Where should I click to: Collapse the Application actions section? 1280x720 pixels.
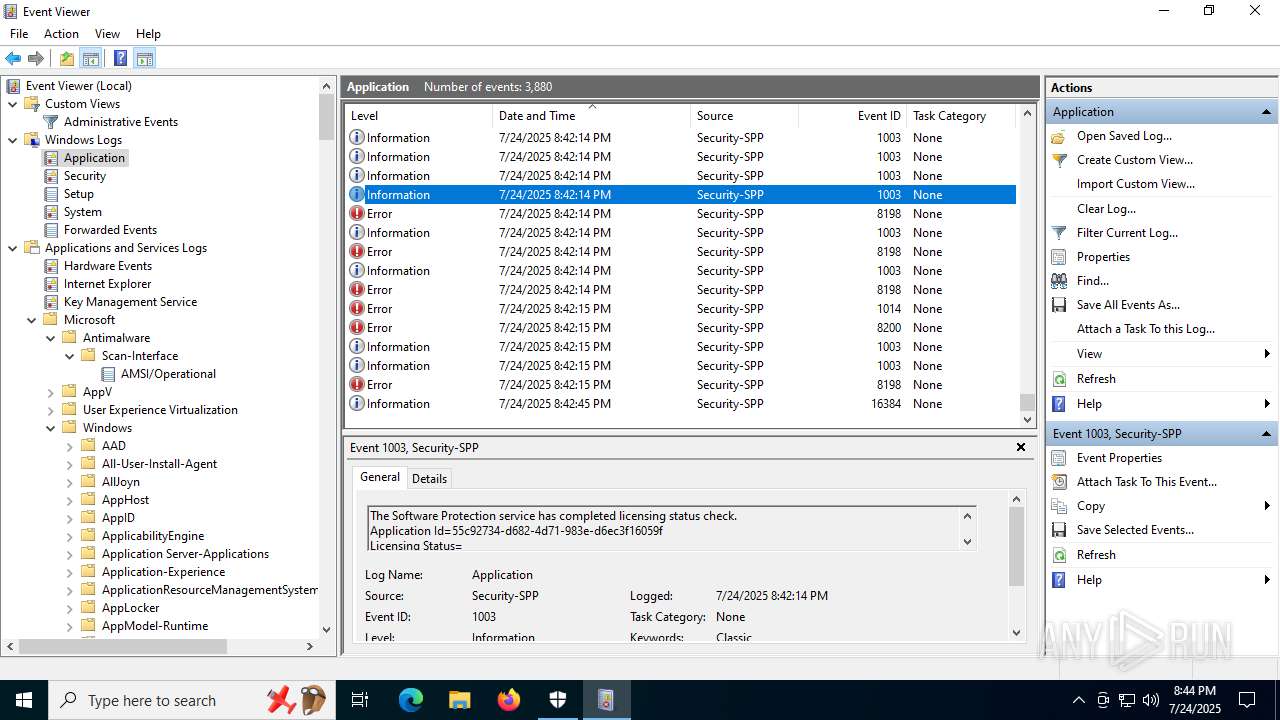tap(1266, 112)
